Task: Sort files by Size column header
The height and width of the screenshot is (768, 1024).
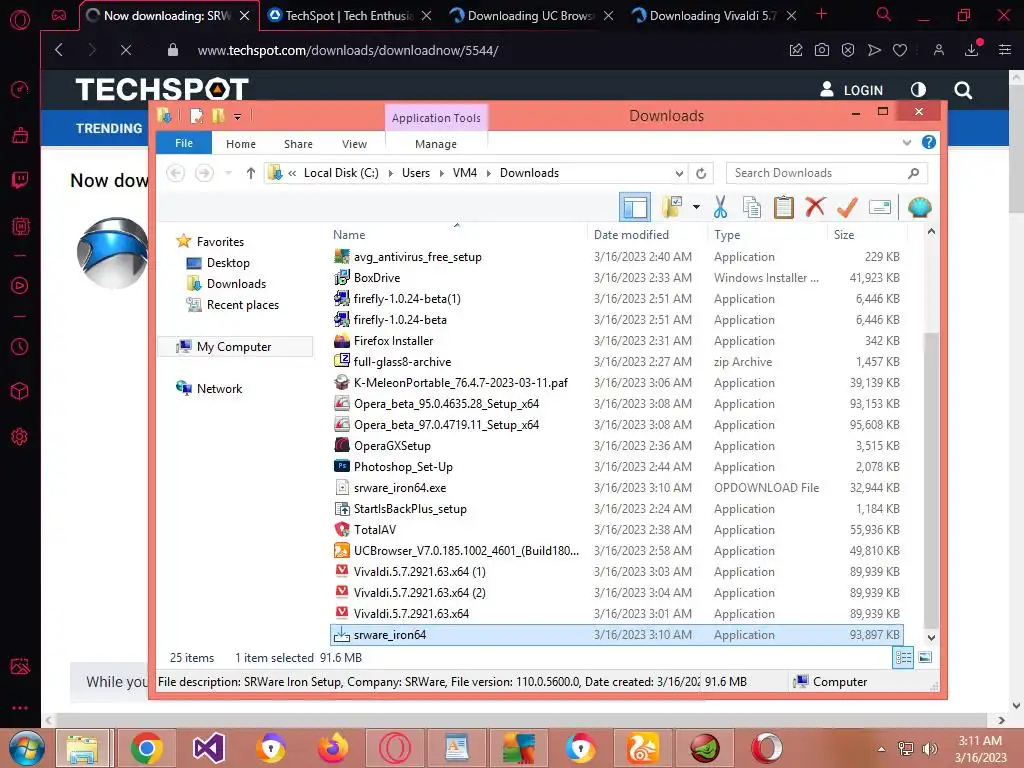Action: [844, 235]
